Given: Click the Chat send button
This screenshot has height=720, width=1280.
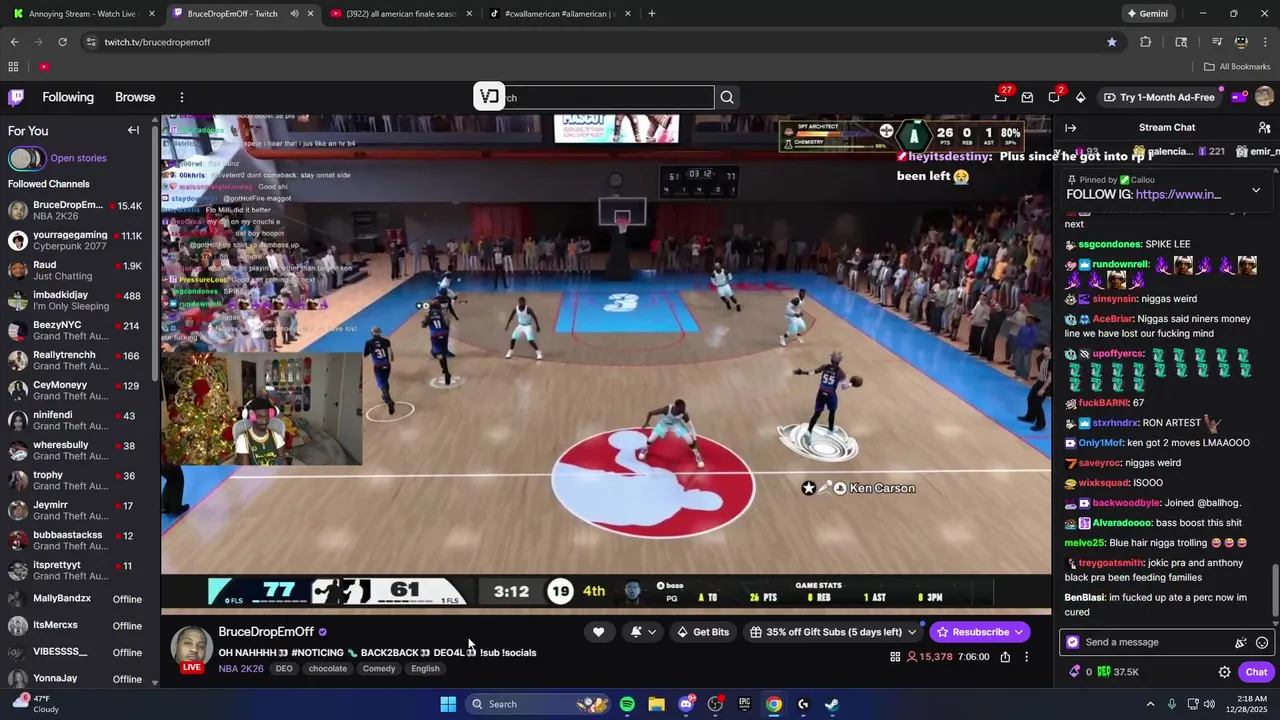Looking at the screenshot, I should pos(1256,672).
